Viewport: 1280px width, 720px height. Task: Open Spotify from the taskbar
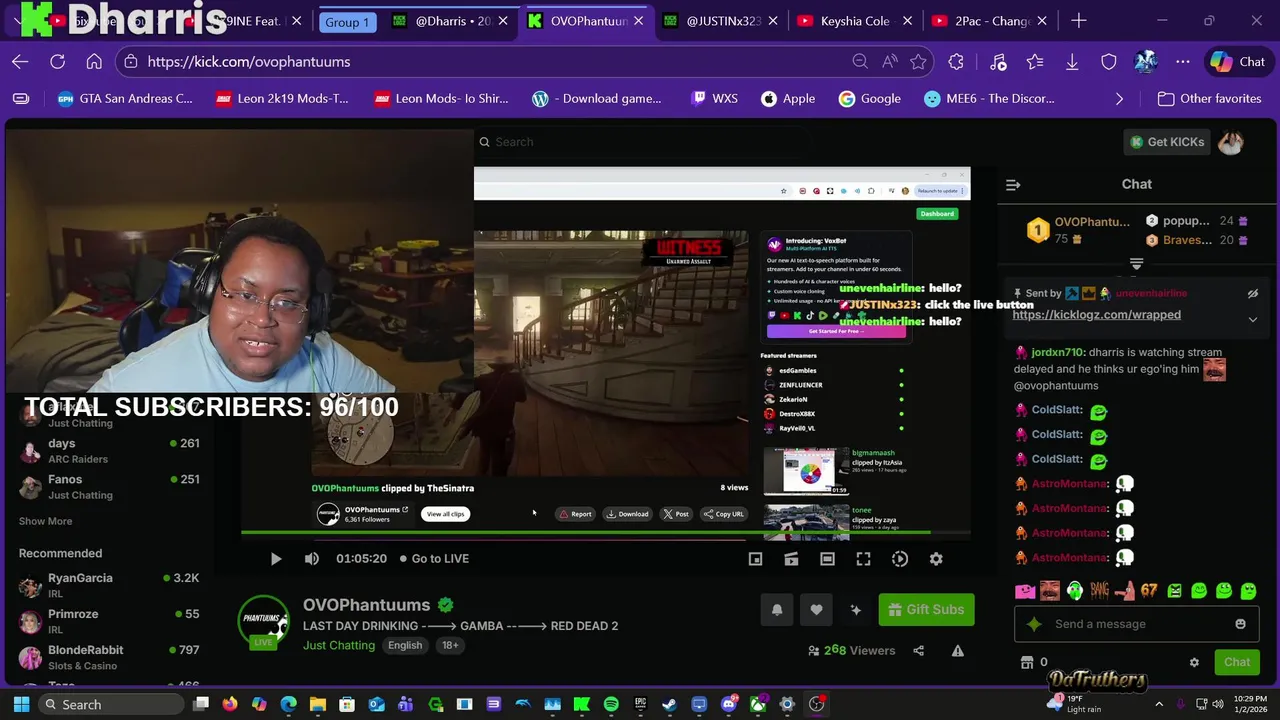pos(611,705)
